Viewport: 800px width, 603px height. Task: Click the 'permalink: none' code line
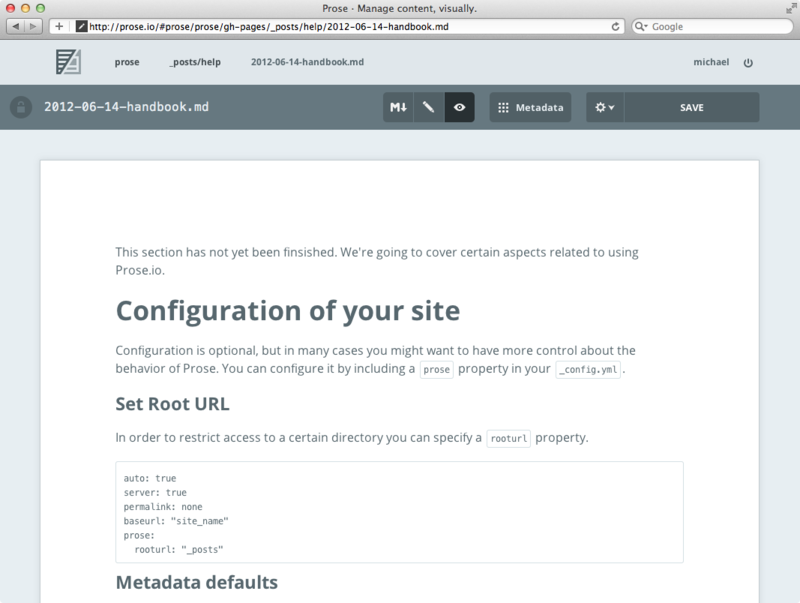coord(163,507)
